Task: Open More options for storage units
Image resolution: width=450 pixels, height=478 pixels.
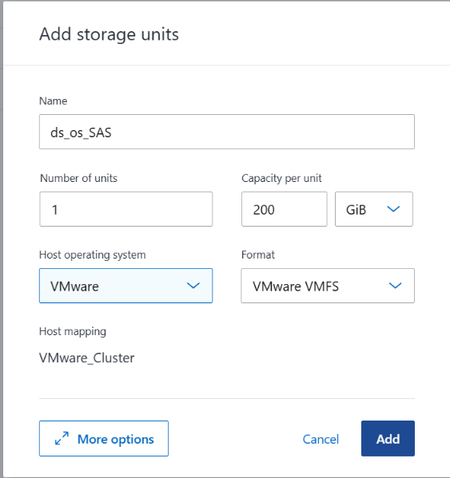Action: pyautogui.click(x=104, y=438)
